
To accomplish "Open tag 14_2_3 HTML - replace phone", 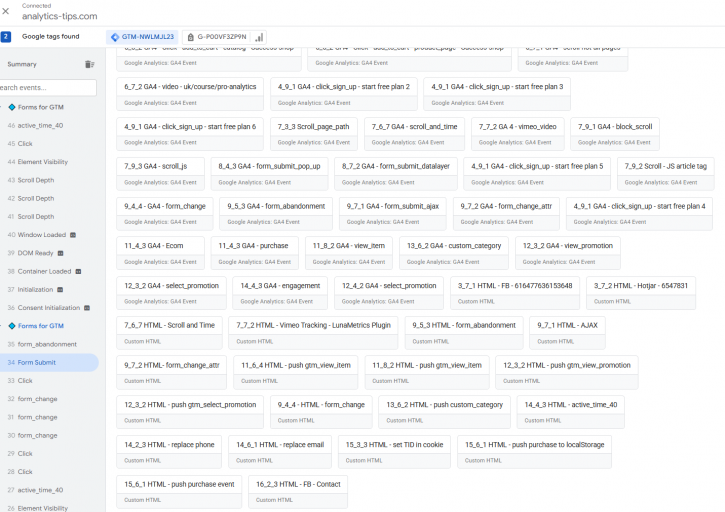I will pos(169,452).
